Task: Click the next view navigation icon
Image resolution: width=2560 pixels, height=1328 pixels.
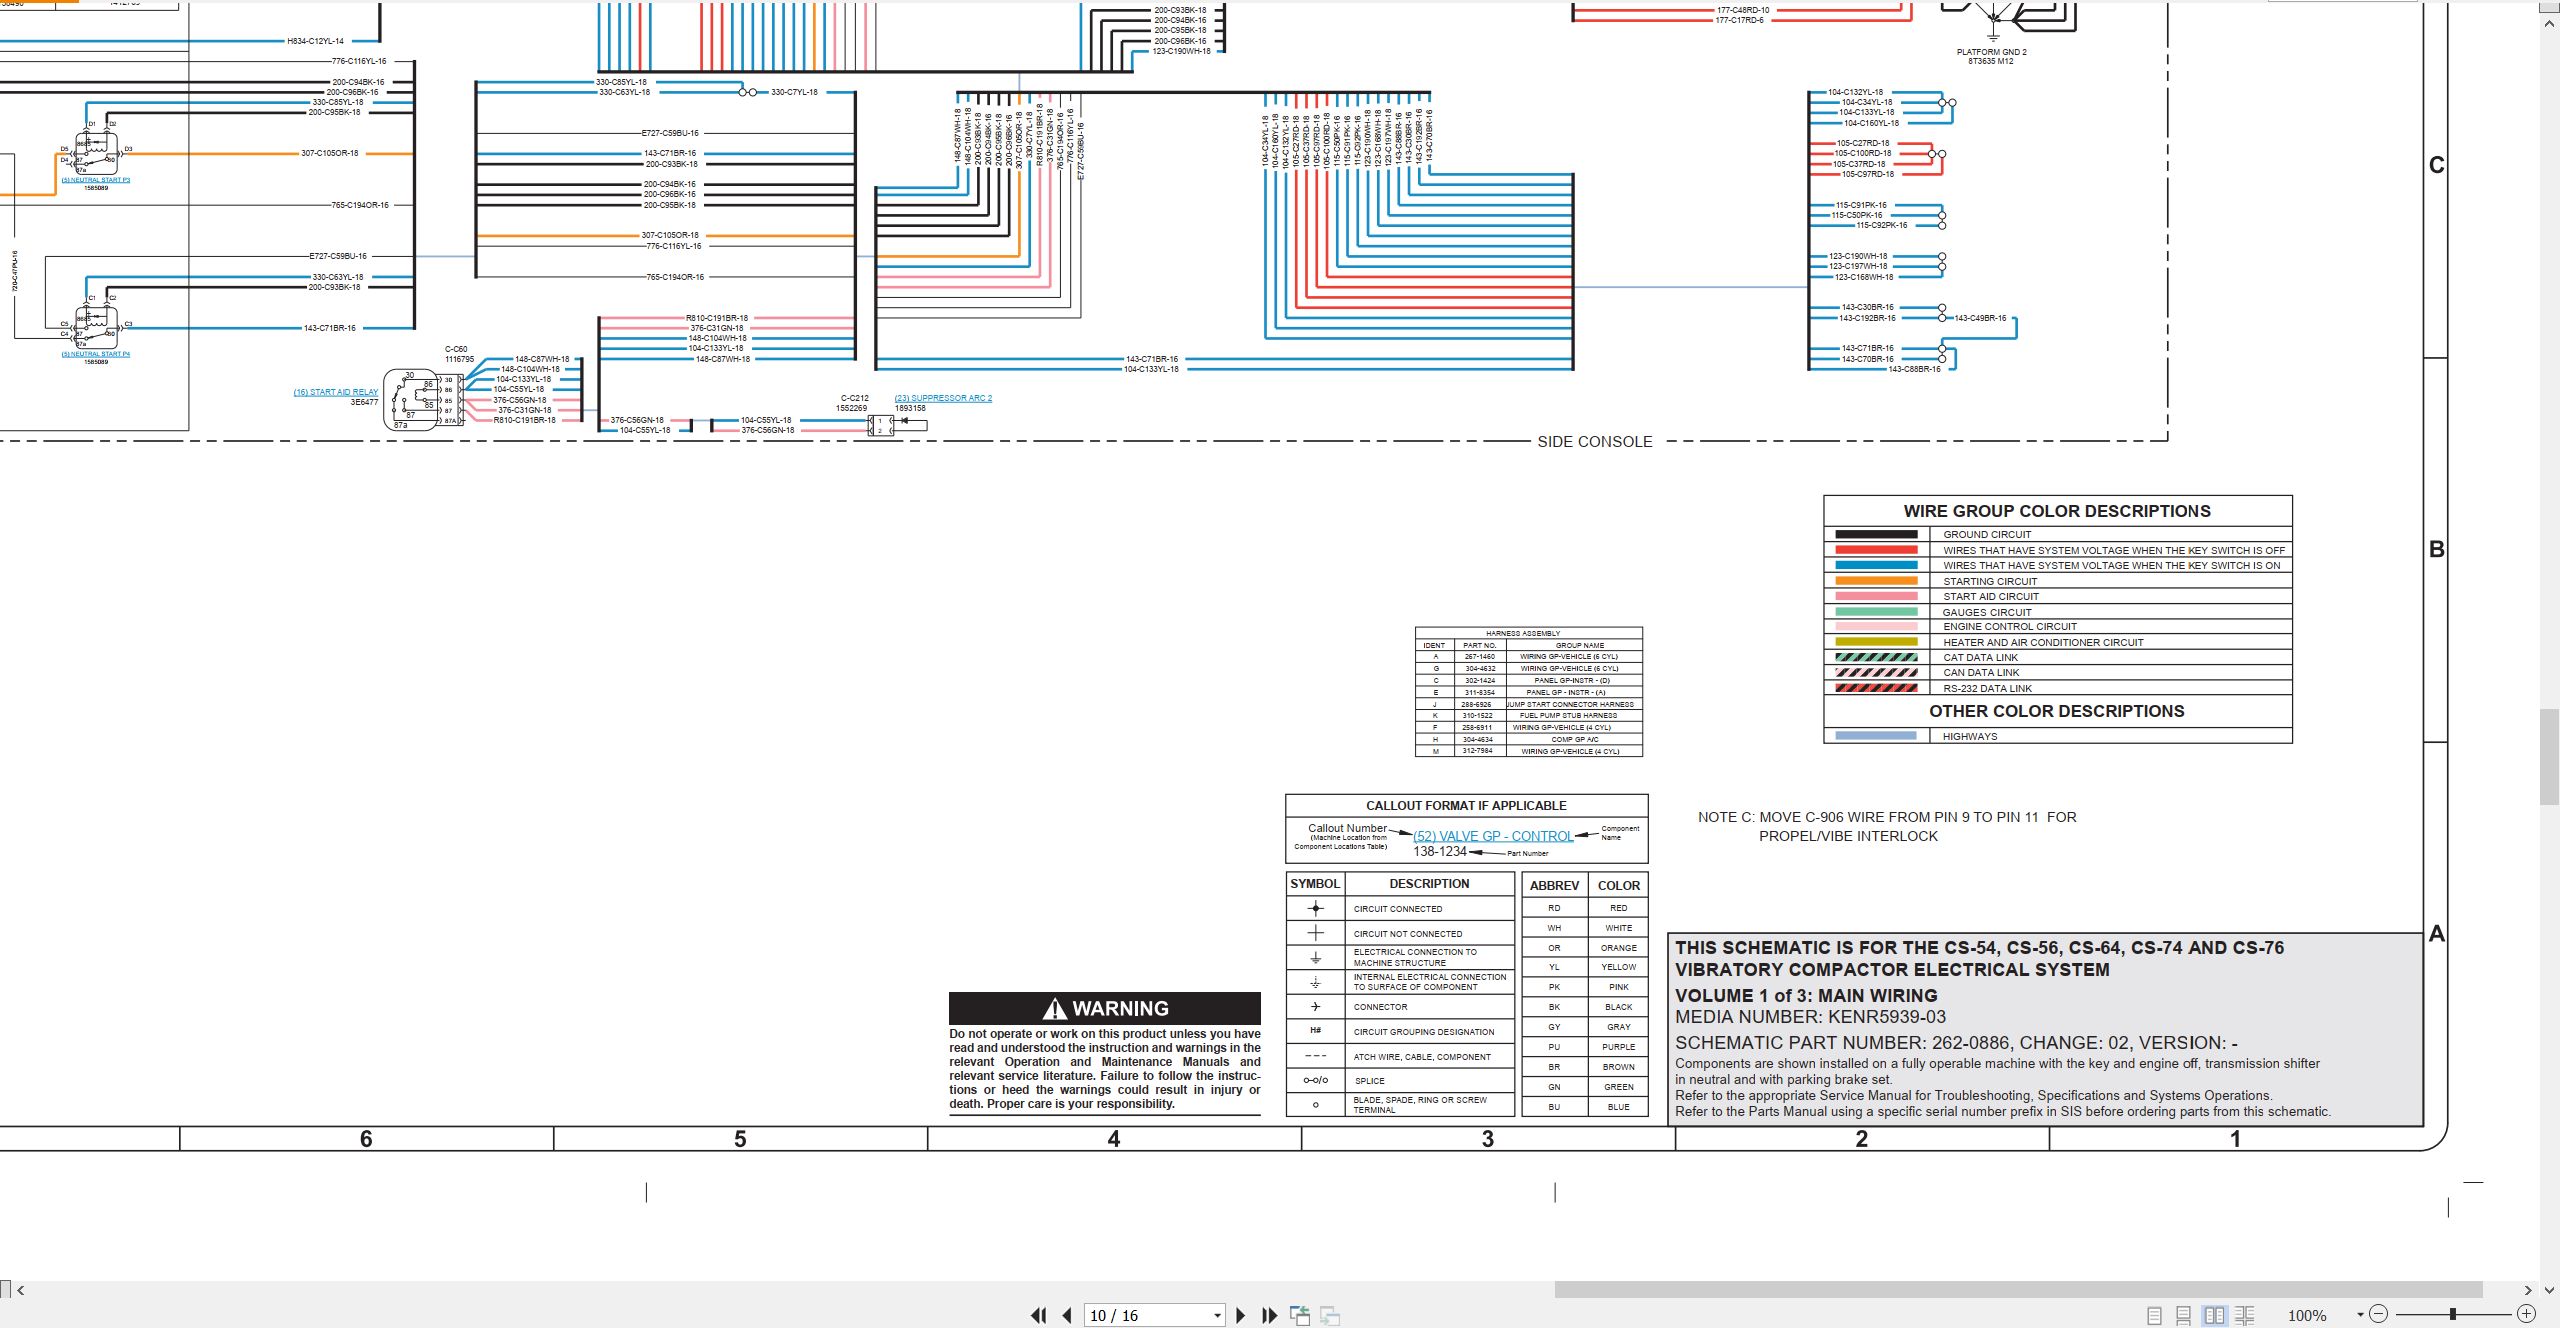Action: point(1330,1316)
